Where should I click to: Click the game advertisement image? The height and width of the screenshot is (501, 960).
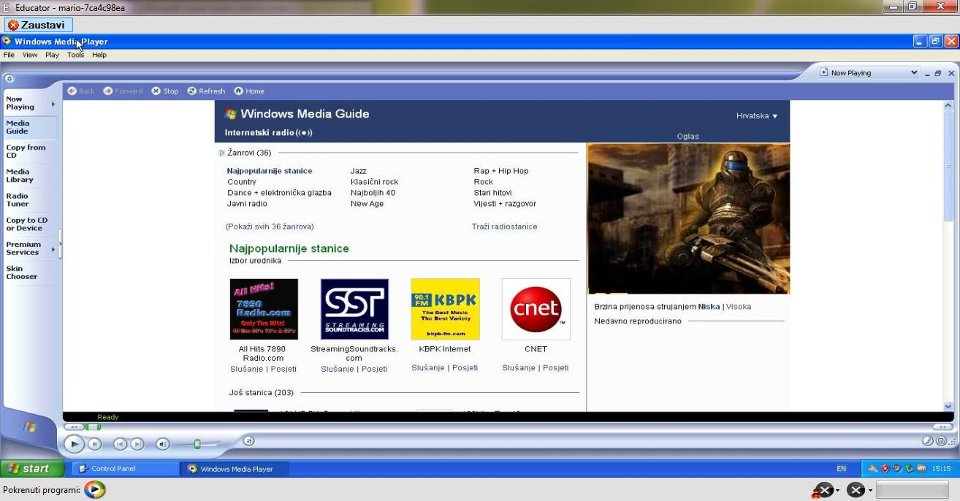tap(688, 219)
